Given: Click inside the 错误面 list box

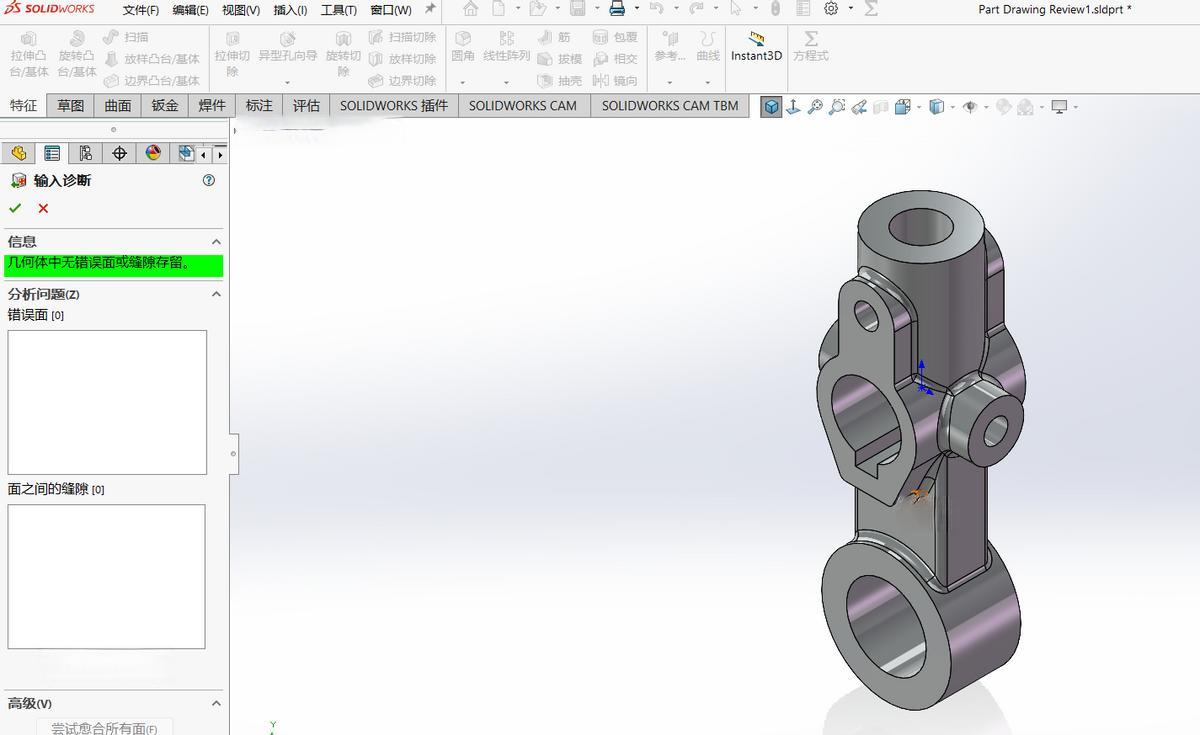Looking at the screenshot, I should pyautogui.click(x=107, y=402).
